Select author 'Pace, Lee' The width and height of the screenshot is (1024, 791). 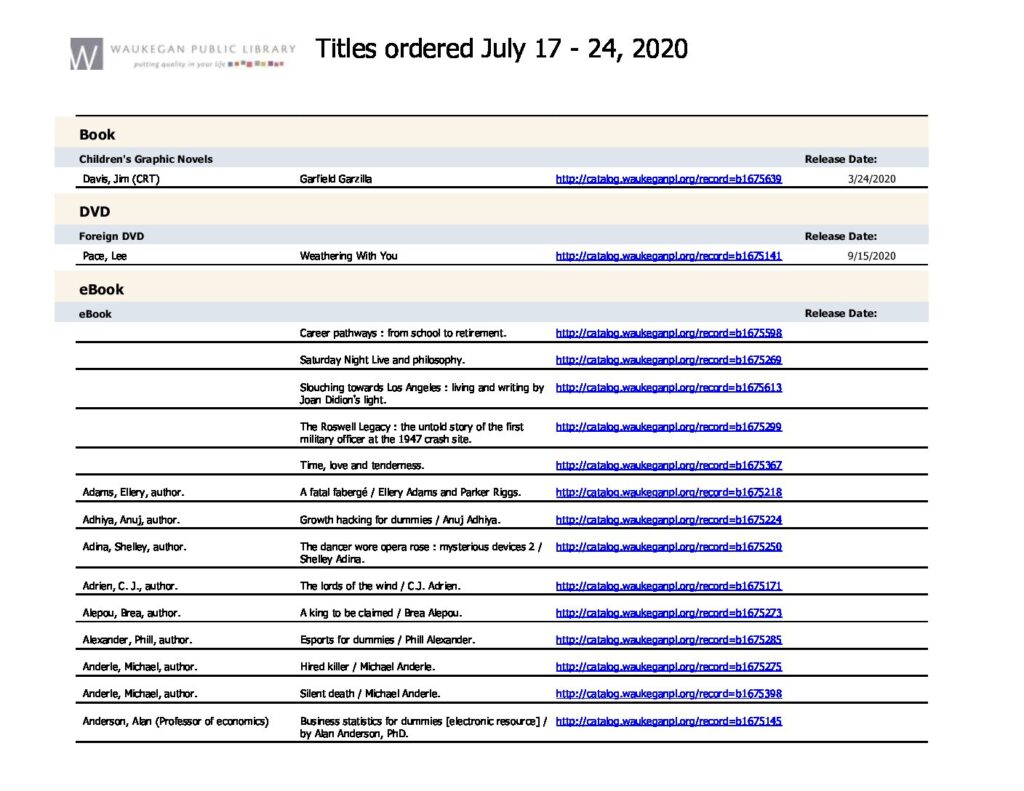[x=104, y=256]
